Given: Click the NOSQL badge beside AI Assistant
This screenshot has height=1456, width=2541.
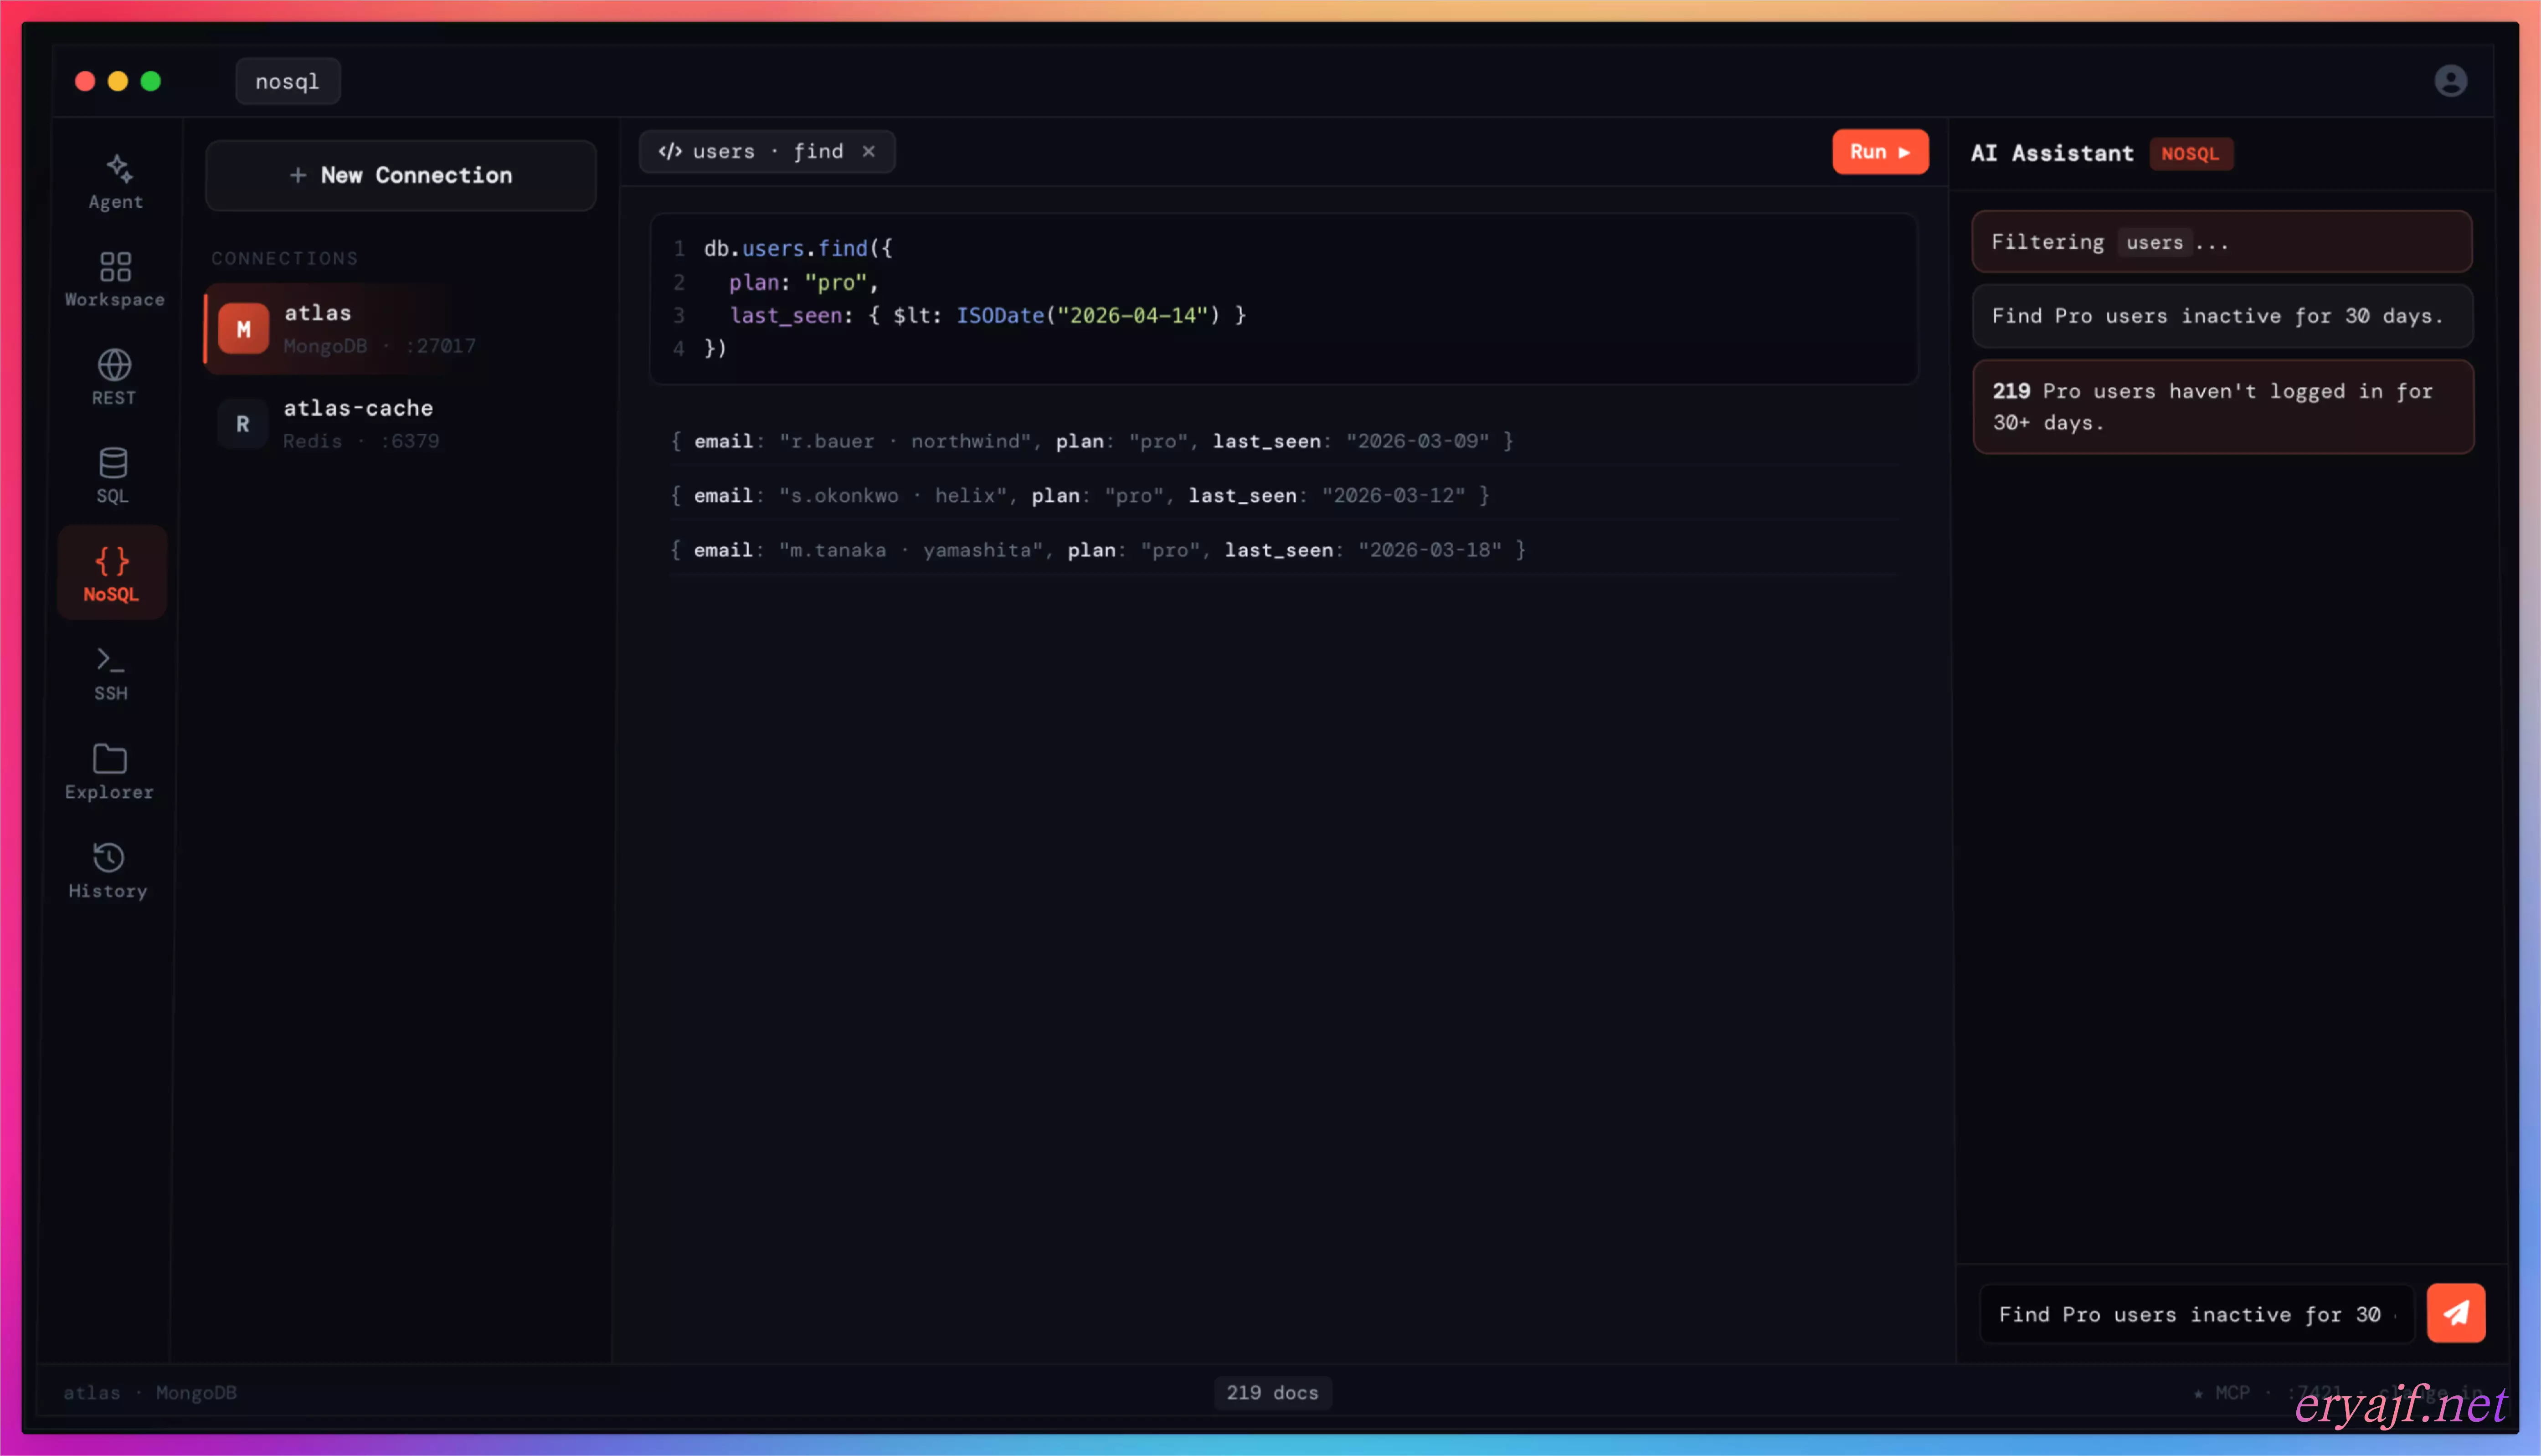Looking at the screenshot, I should click(x=2190, y=154).
